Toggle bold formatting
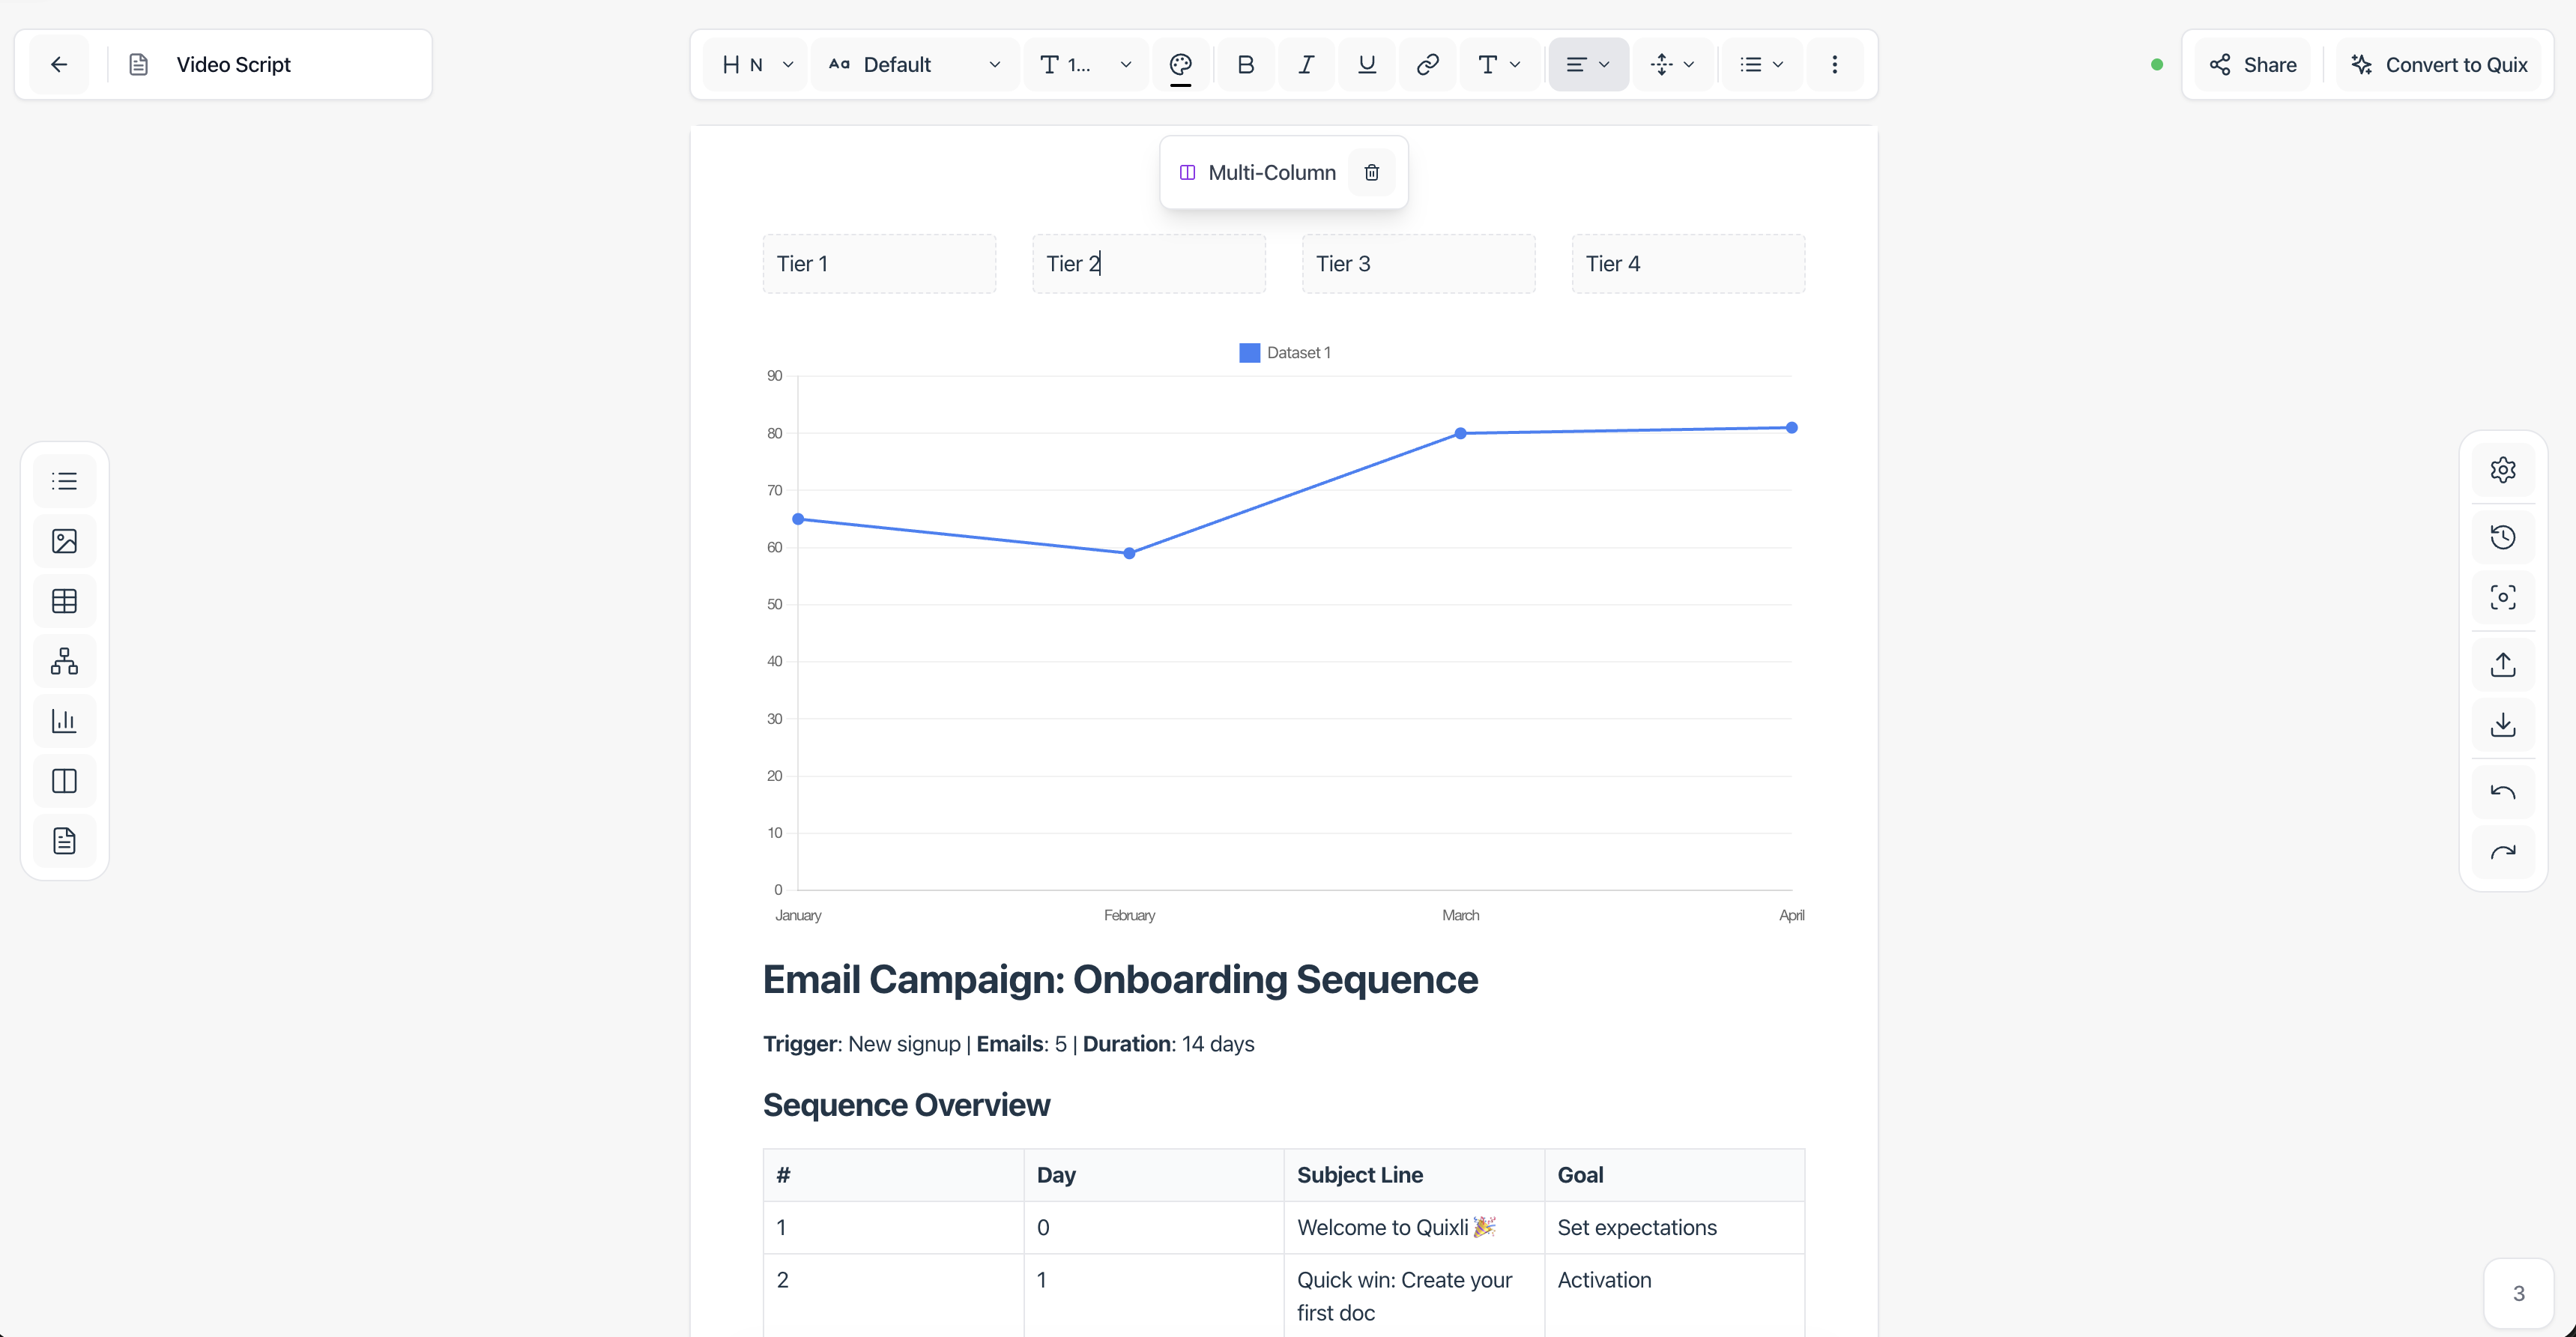The image size is (2576, 1337). click(x=1245, y=64)
